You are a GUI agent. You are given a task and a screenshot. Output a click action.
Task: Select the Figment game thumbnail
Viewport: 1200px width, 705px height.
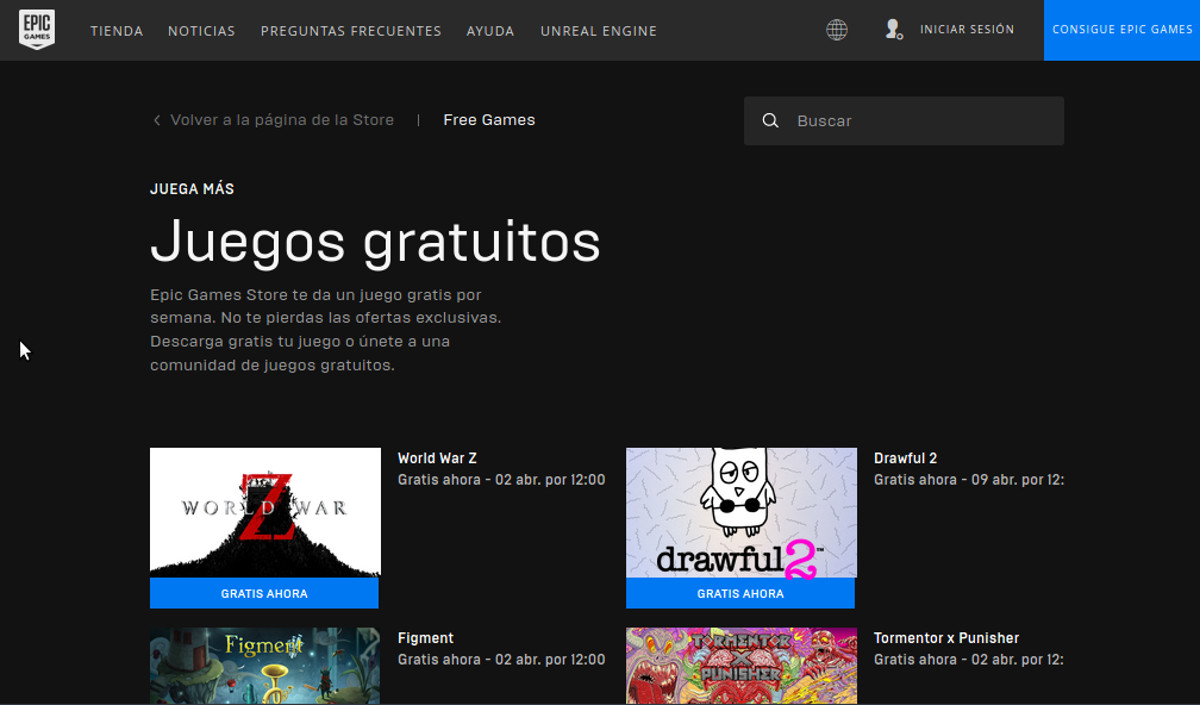click(x=265, y=665)
